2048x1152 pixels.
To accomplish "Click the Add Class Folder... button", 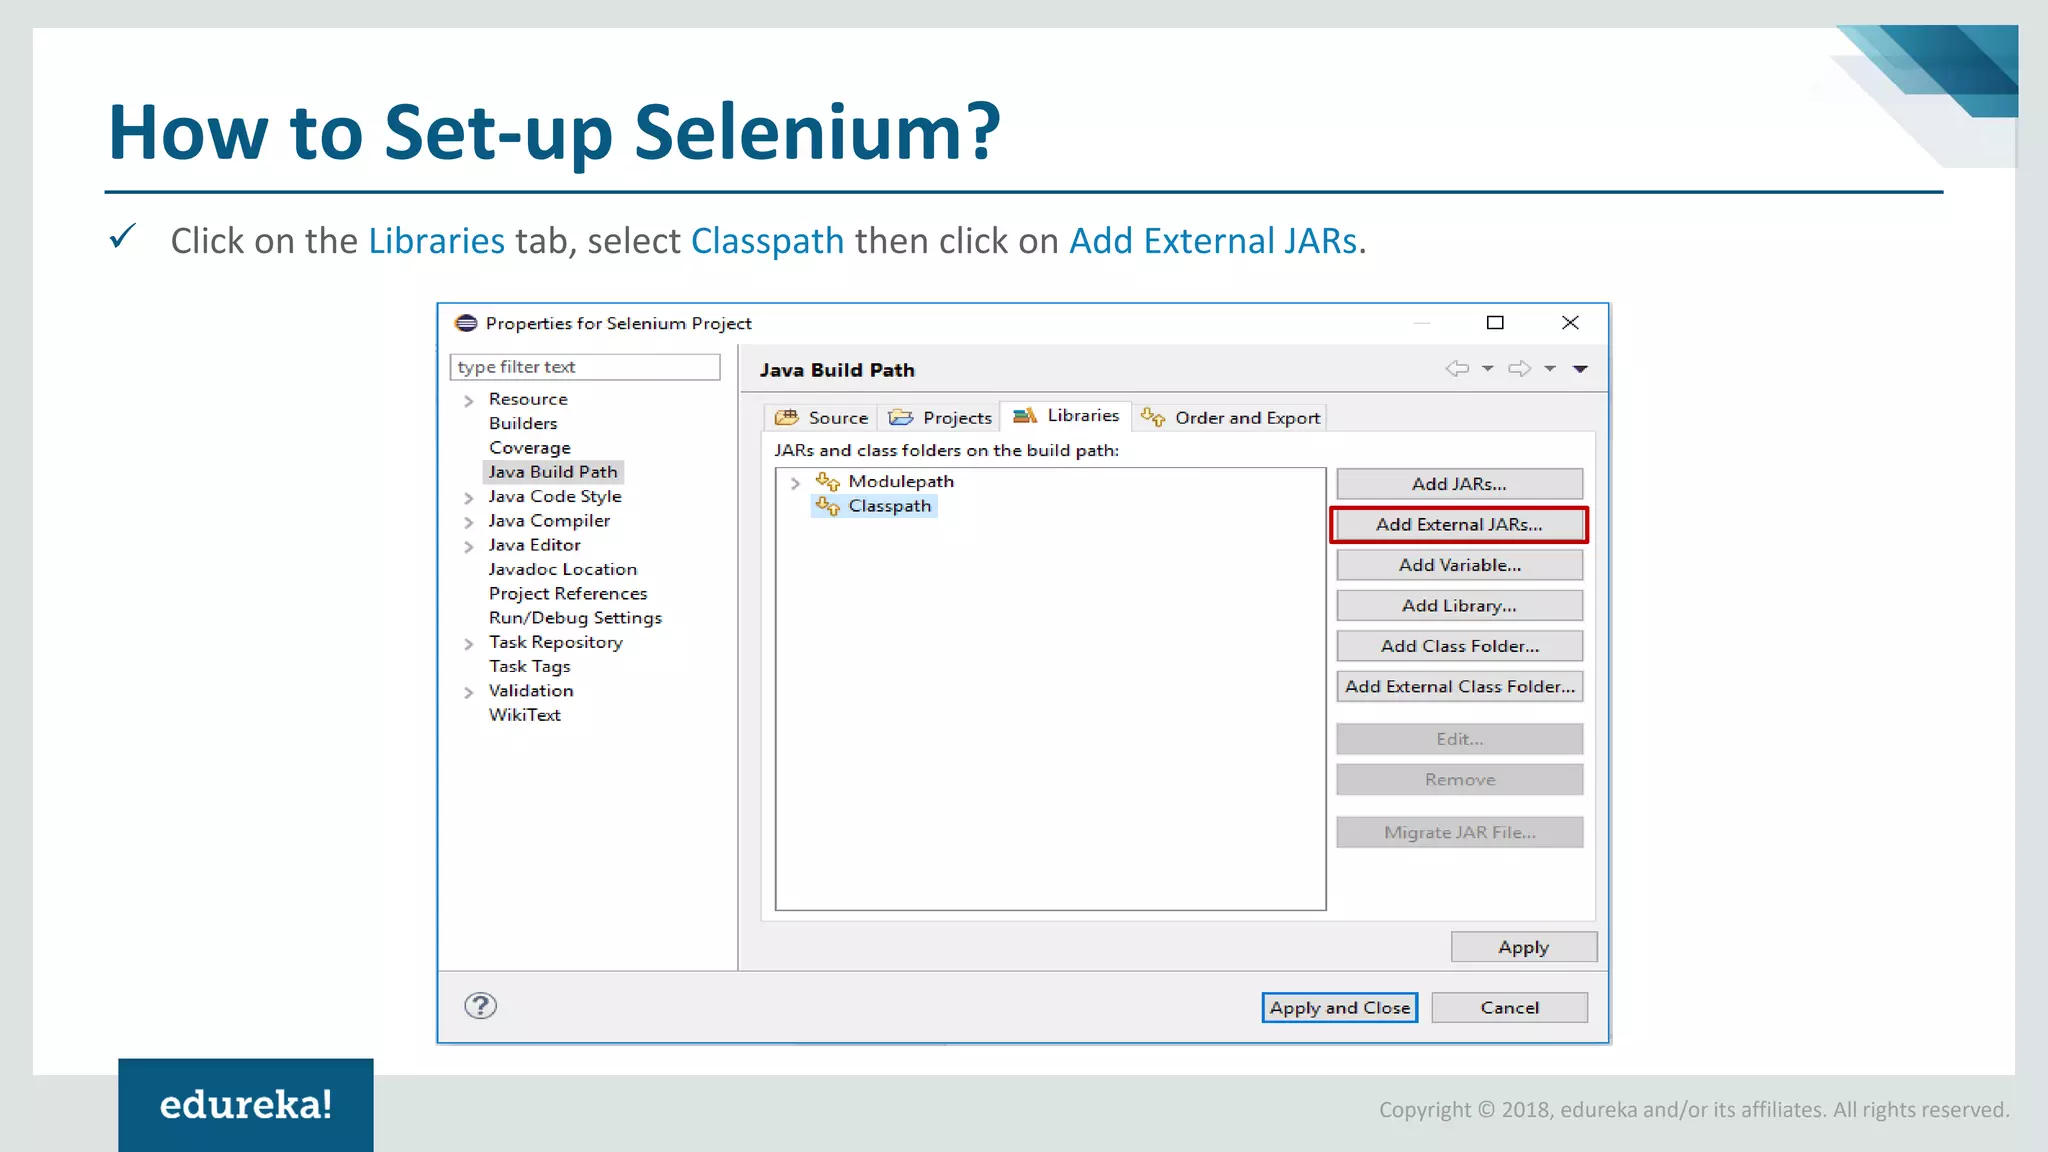I will point(1459,646).
